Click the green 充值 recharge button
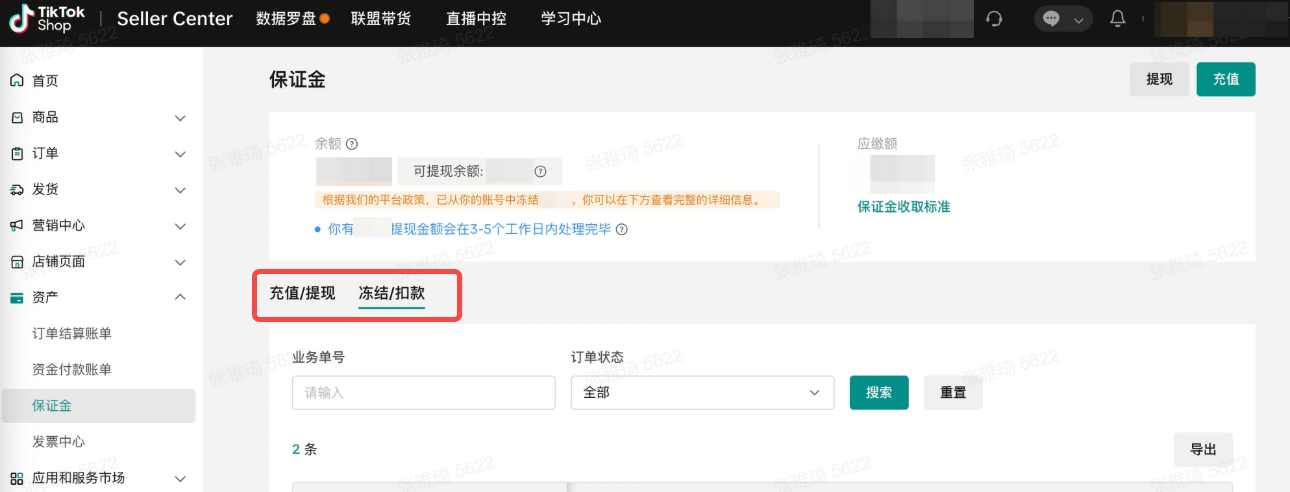This screenshot has height=492, width=1290. tap(1226, 79)
